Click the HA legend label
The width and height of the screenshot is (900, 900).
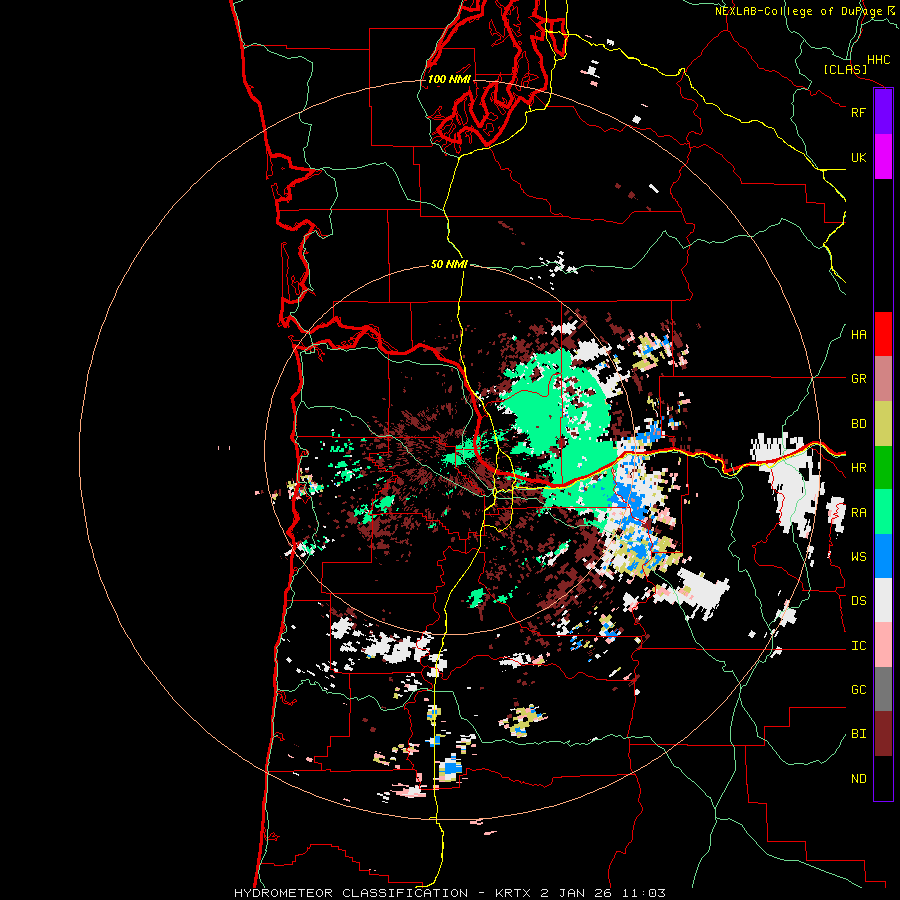858,335
